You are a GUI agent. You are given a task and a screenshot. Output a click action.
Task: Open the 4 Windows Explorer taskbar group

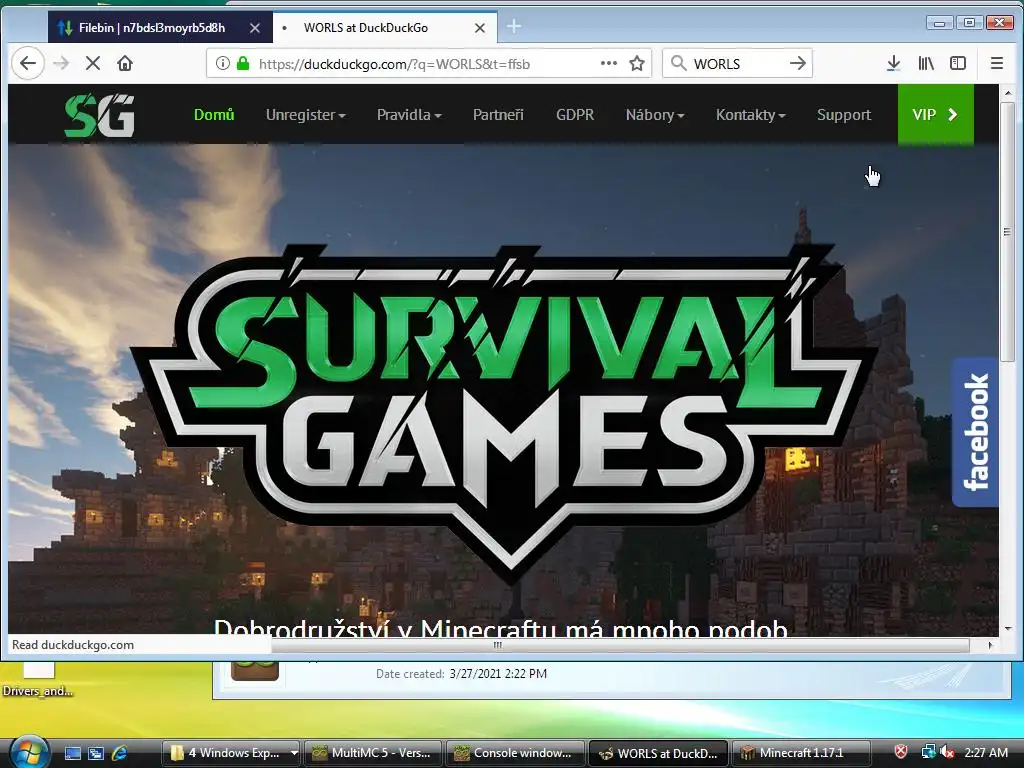click(x=226, y=753)
